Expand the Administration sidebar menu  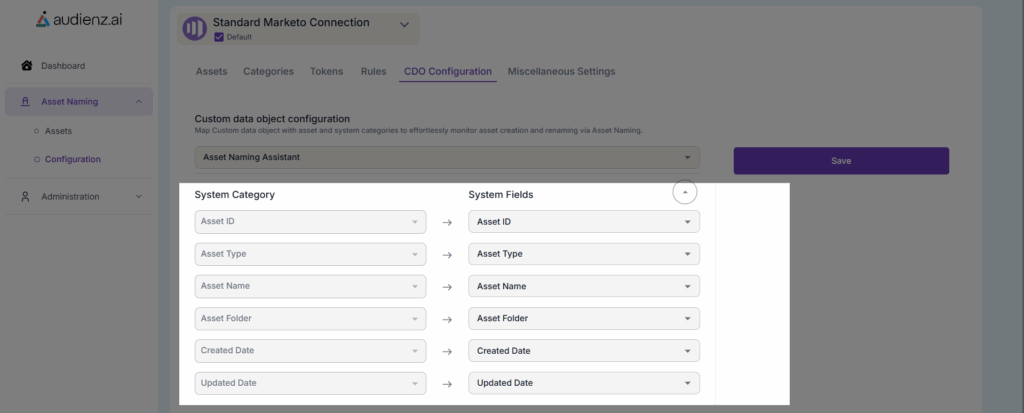139,197
